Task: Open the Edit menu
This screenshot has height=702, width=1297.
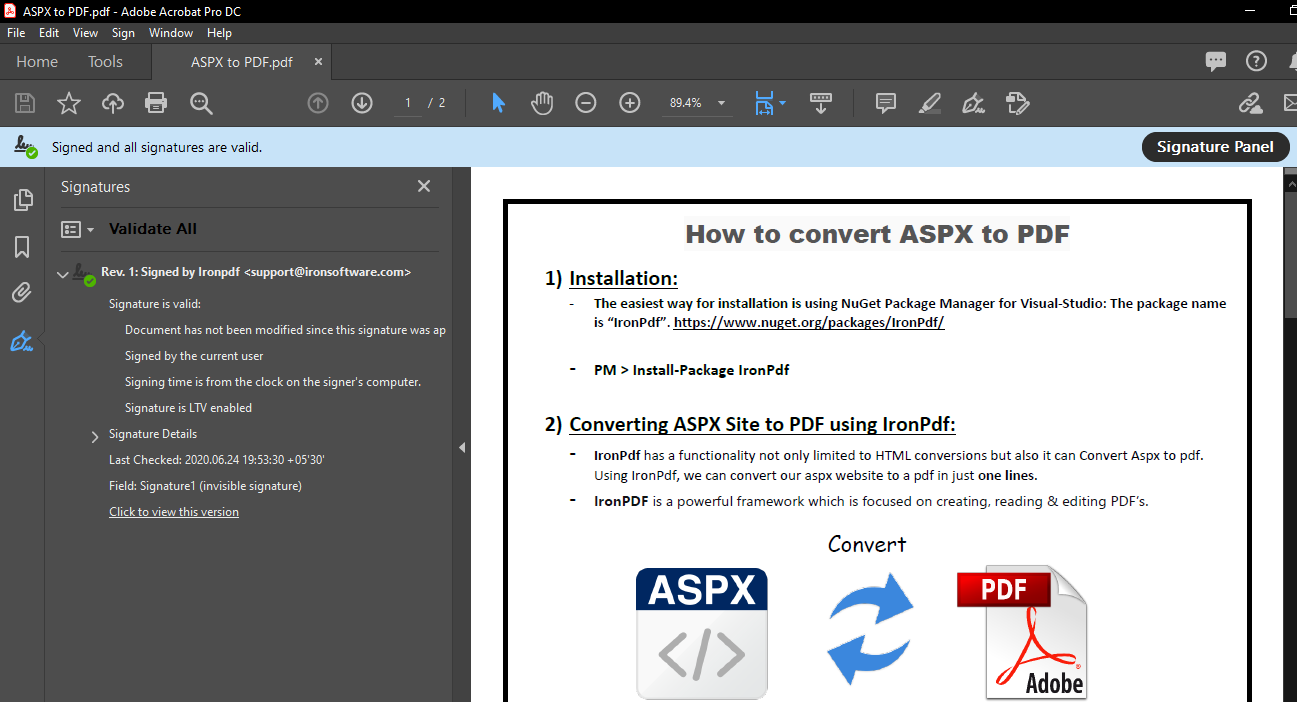Action: click(x=49, y=33)
